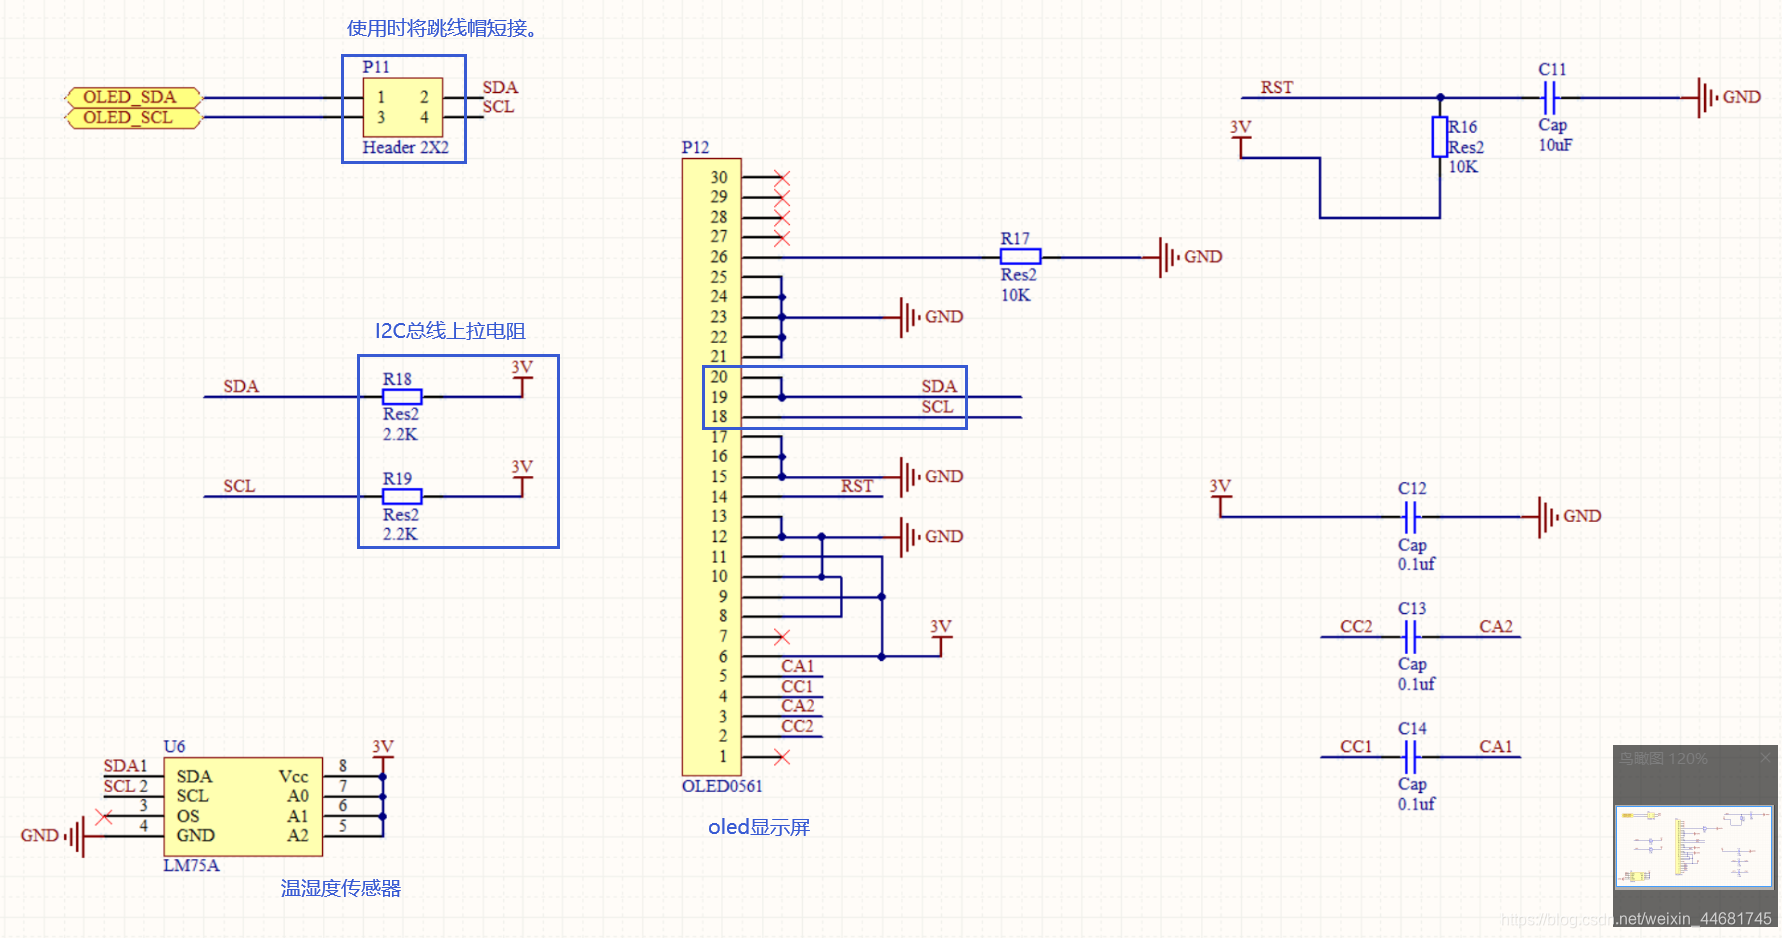Click the CC2 net label left of C13
The width and height of the screenshot is (1782, 938).
(1356, 627)
